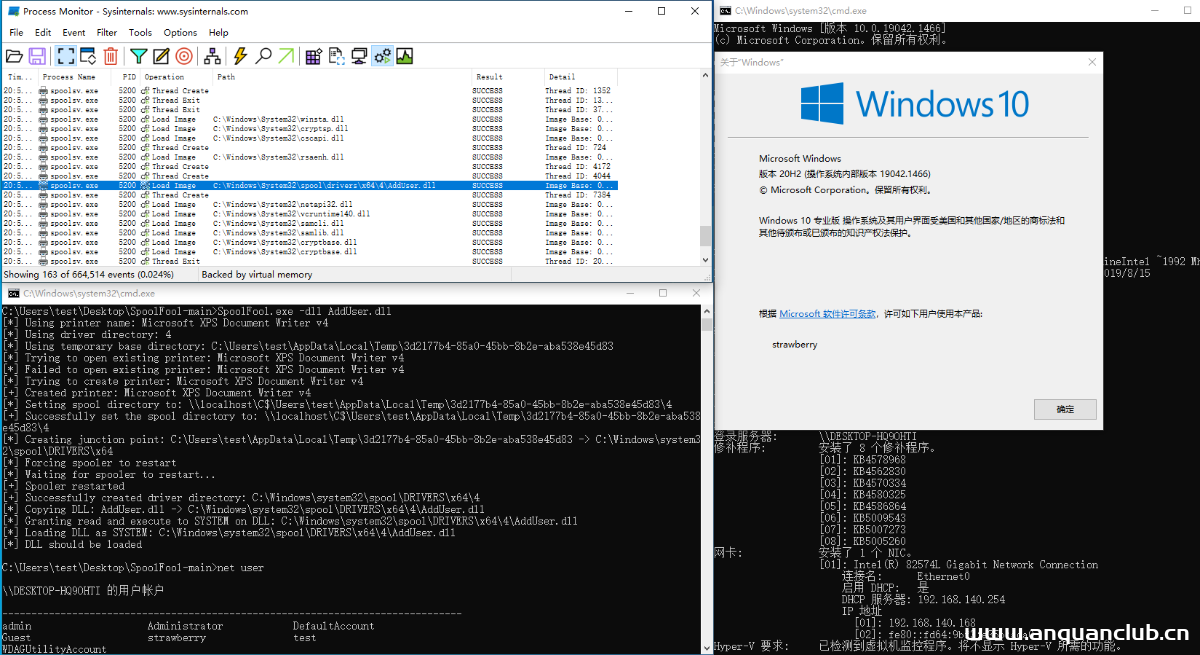The height and width of the screenshot is (655, 1200).
Task: Open the Options menu
Action: (x=180, y=32)
